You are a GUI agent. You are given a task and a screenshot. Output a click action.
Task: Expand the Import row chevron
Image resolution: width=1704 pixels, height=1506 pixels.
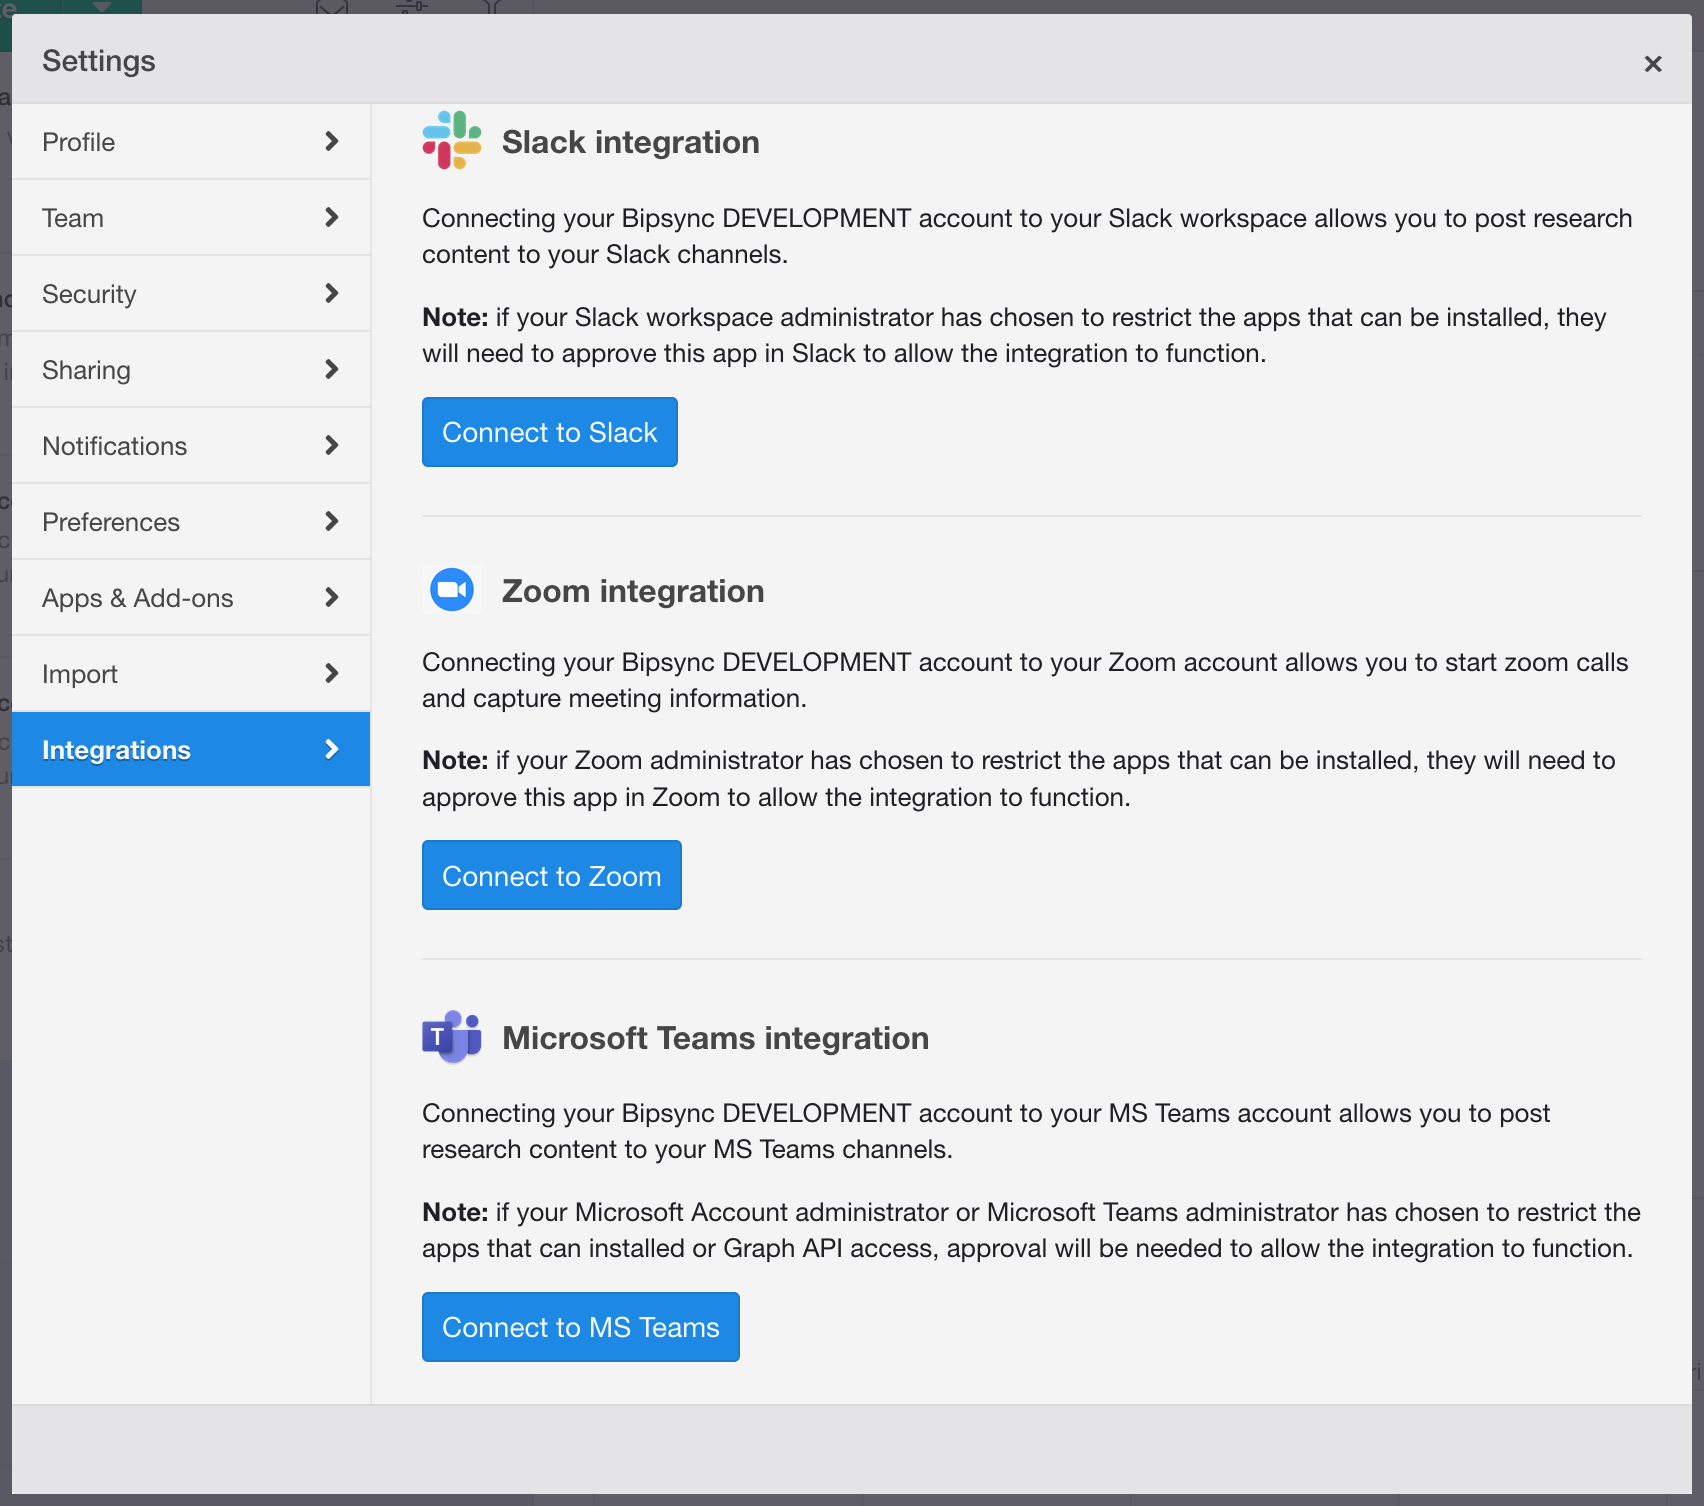pos(332,673)
